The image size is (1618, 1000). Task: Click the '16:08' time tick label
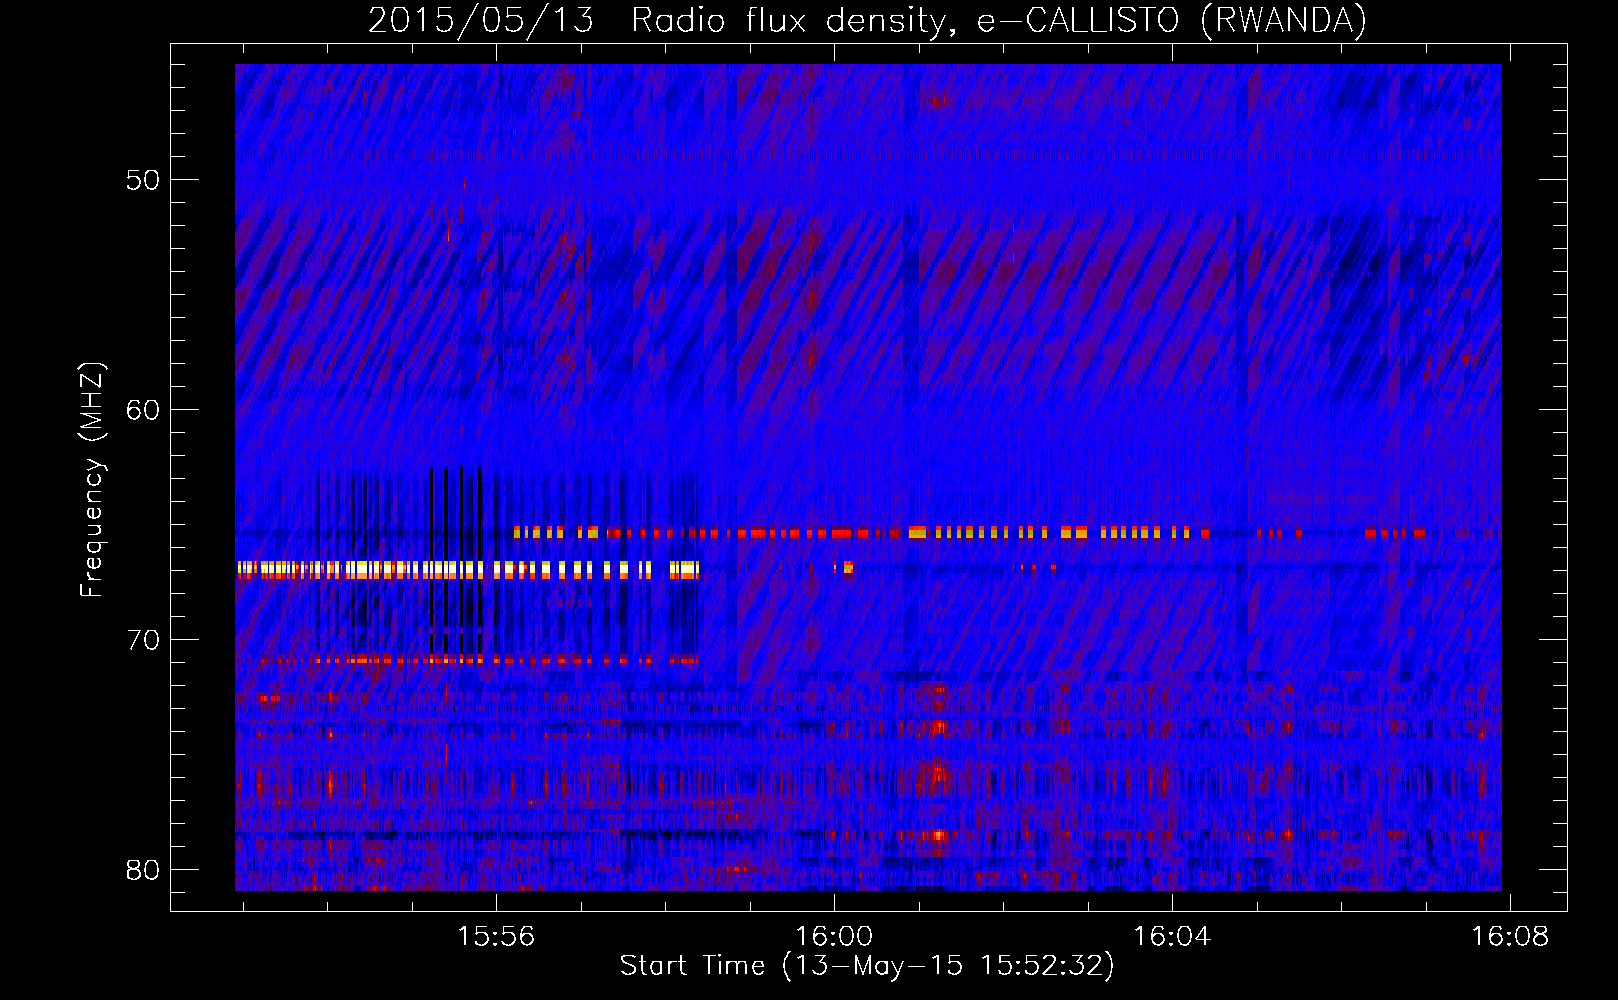(1510, 937)
